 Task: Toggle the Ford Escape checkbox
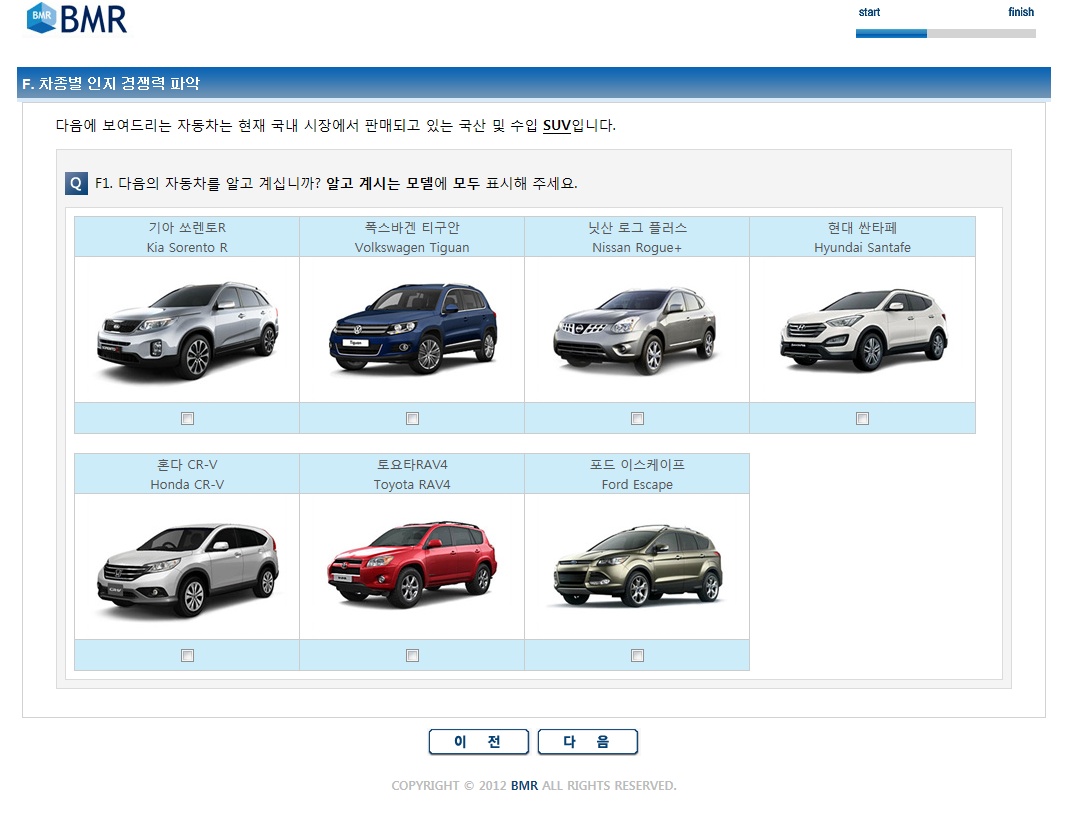pyautogui.click(x=637, y=656)
